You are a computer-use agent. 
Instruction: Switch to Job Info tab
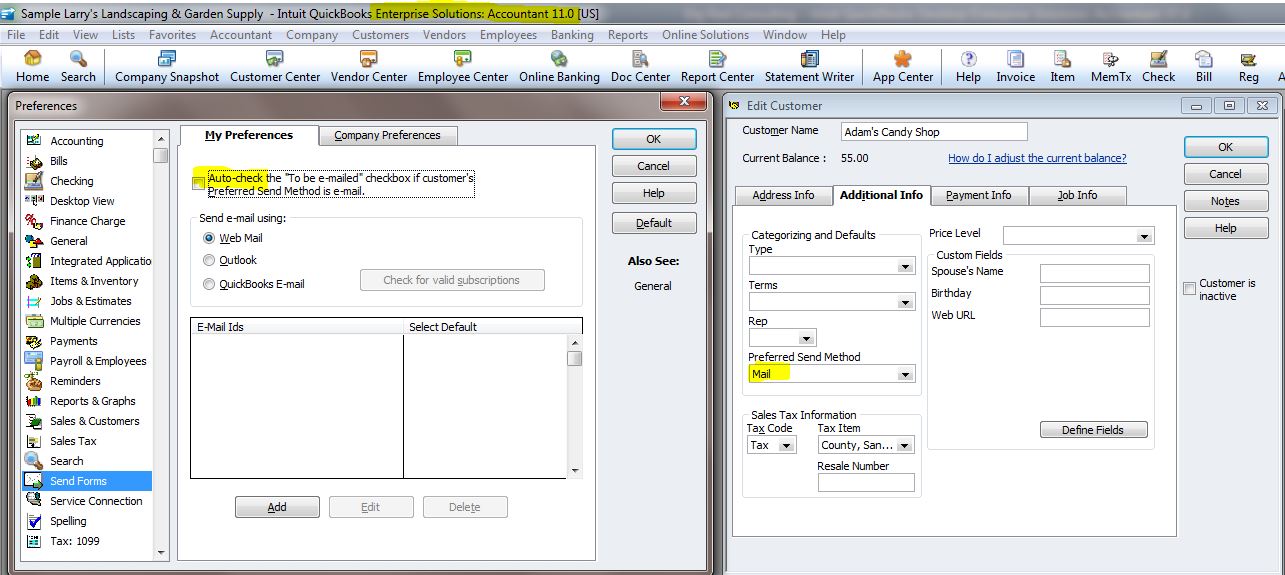(1077, 195)
